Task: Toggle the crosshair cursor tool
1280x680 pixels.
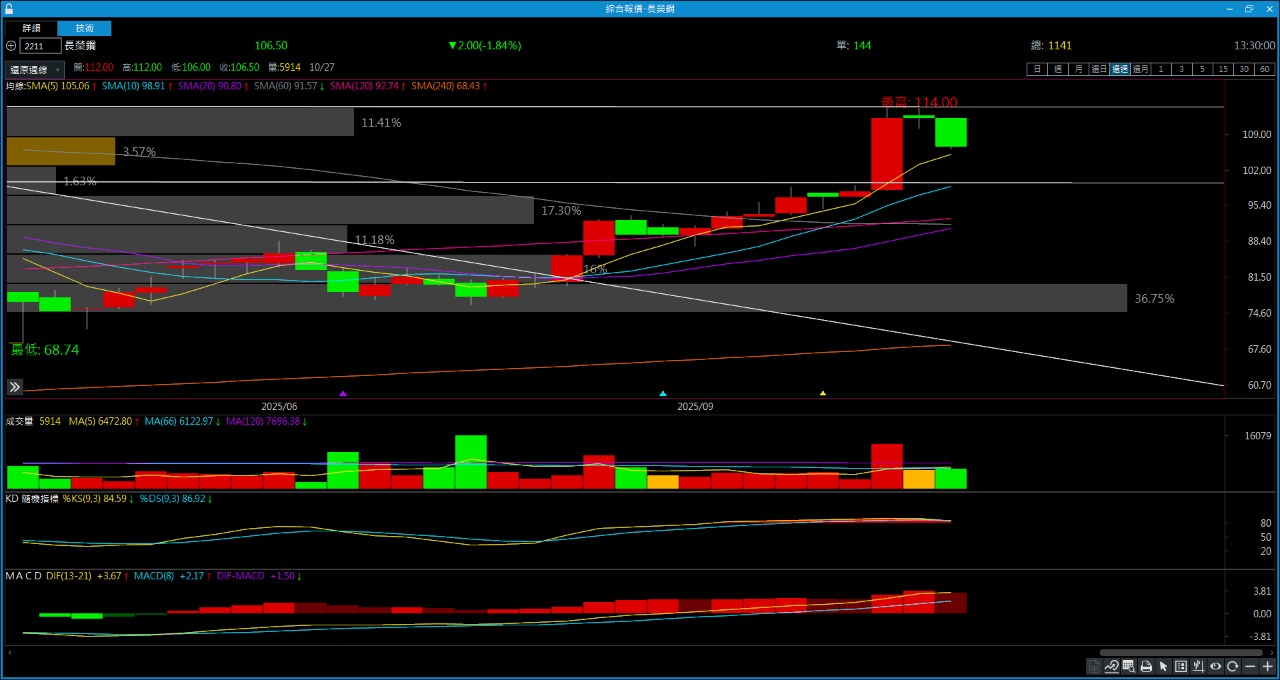Action: 1198,666
